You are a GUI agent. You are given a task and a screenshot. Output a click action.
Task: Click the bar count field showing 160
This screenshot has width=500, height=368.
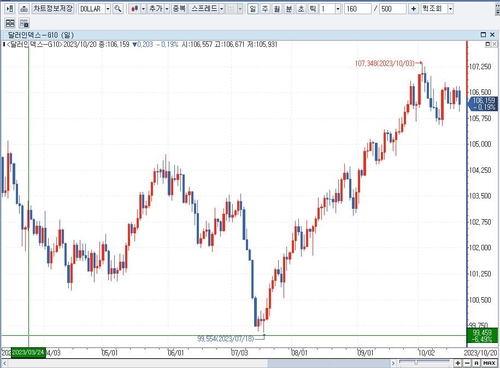358,9
